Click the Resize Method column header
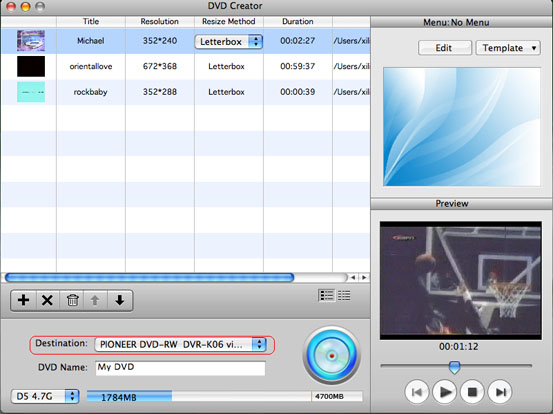 (229, 22)
